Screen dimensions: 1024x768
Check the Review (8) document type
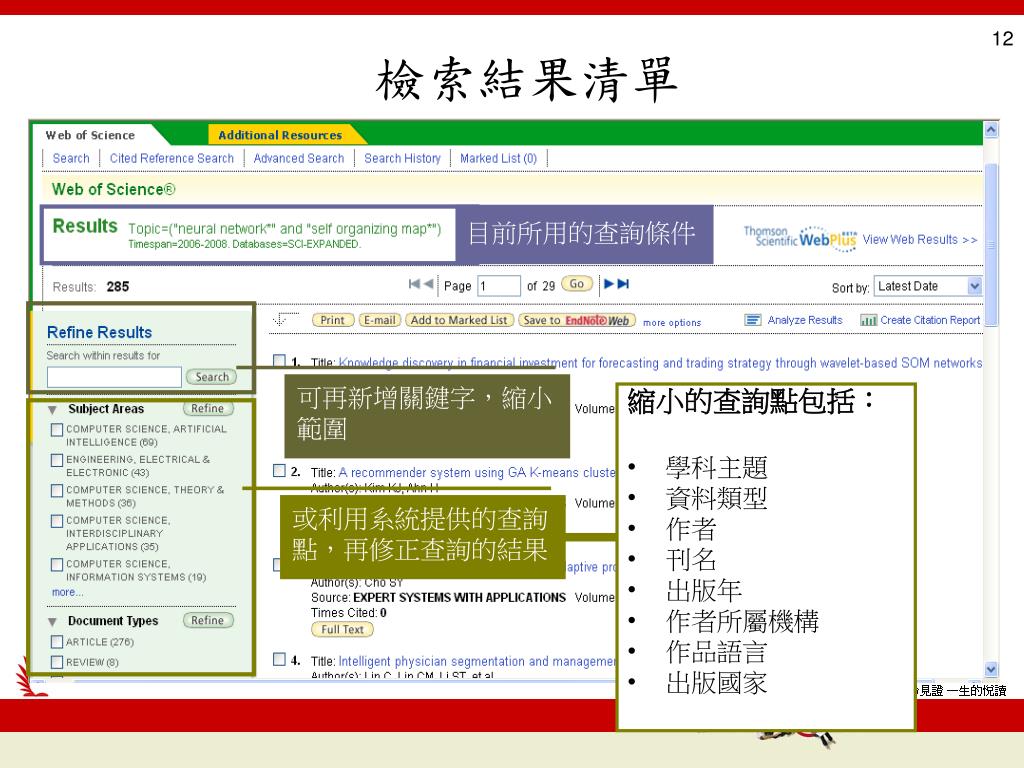click(x=57, y=662)
